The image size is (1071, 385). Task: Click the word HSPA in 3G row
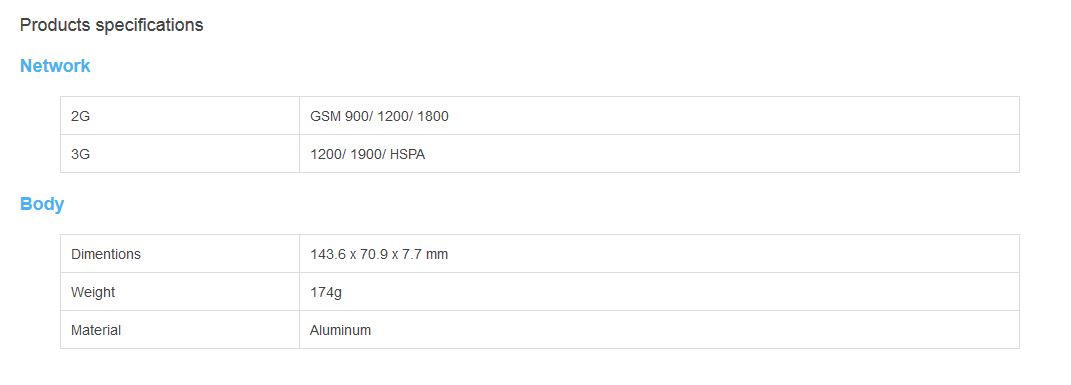click(407, 154)
